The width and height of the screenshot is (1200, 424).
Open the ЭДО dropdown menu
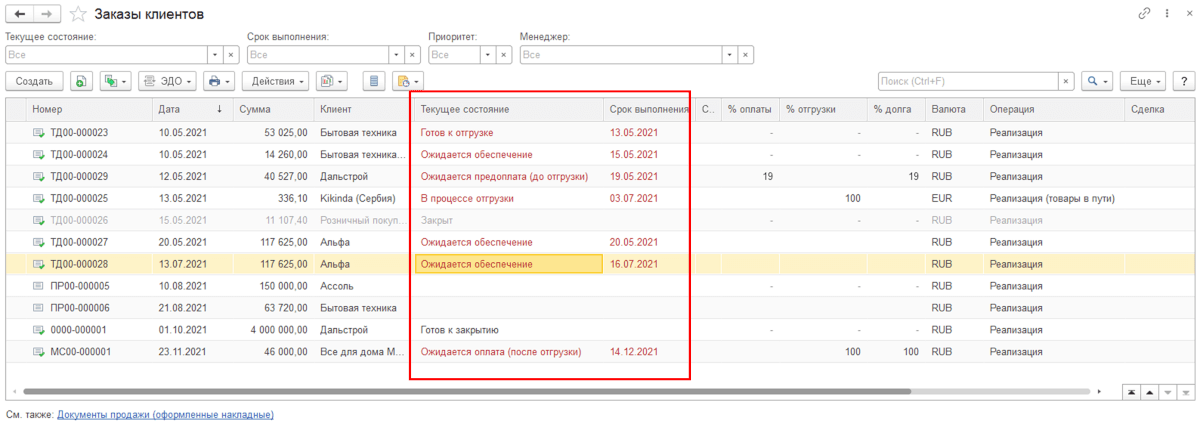[x=167, y=81]
